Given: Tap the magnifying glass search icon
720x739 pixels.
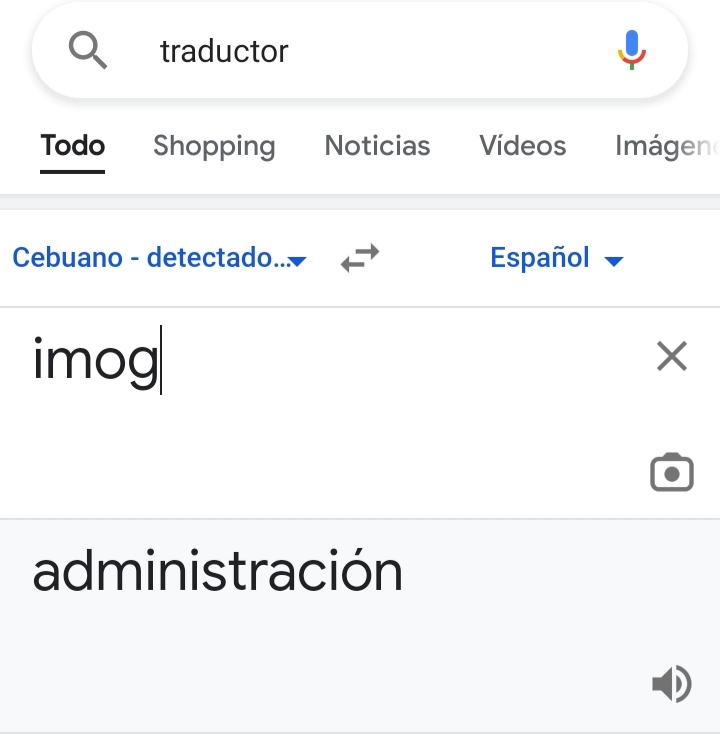Looking at the screenshot, I should (x=87, y=48).
